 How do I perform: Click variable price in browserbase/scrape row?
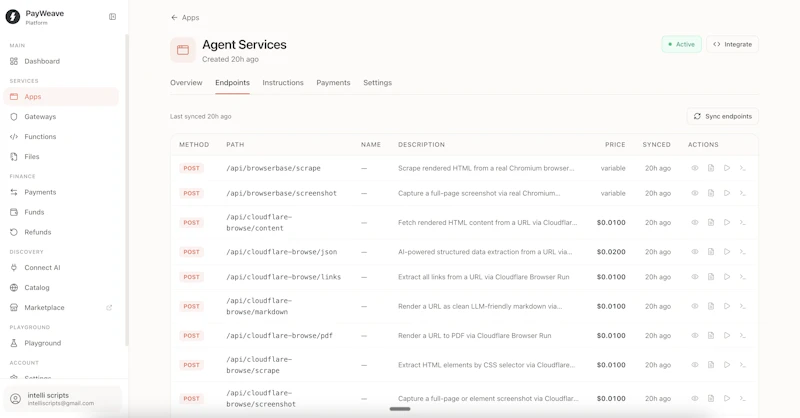613,168
